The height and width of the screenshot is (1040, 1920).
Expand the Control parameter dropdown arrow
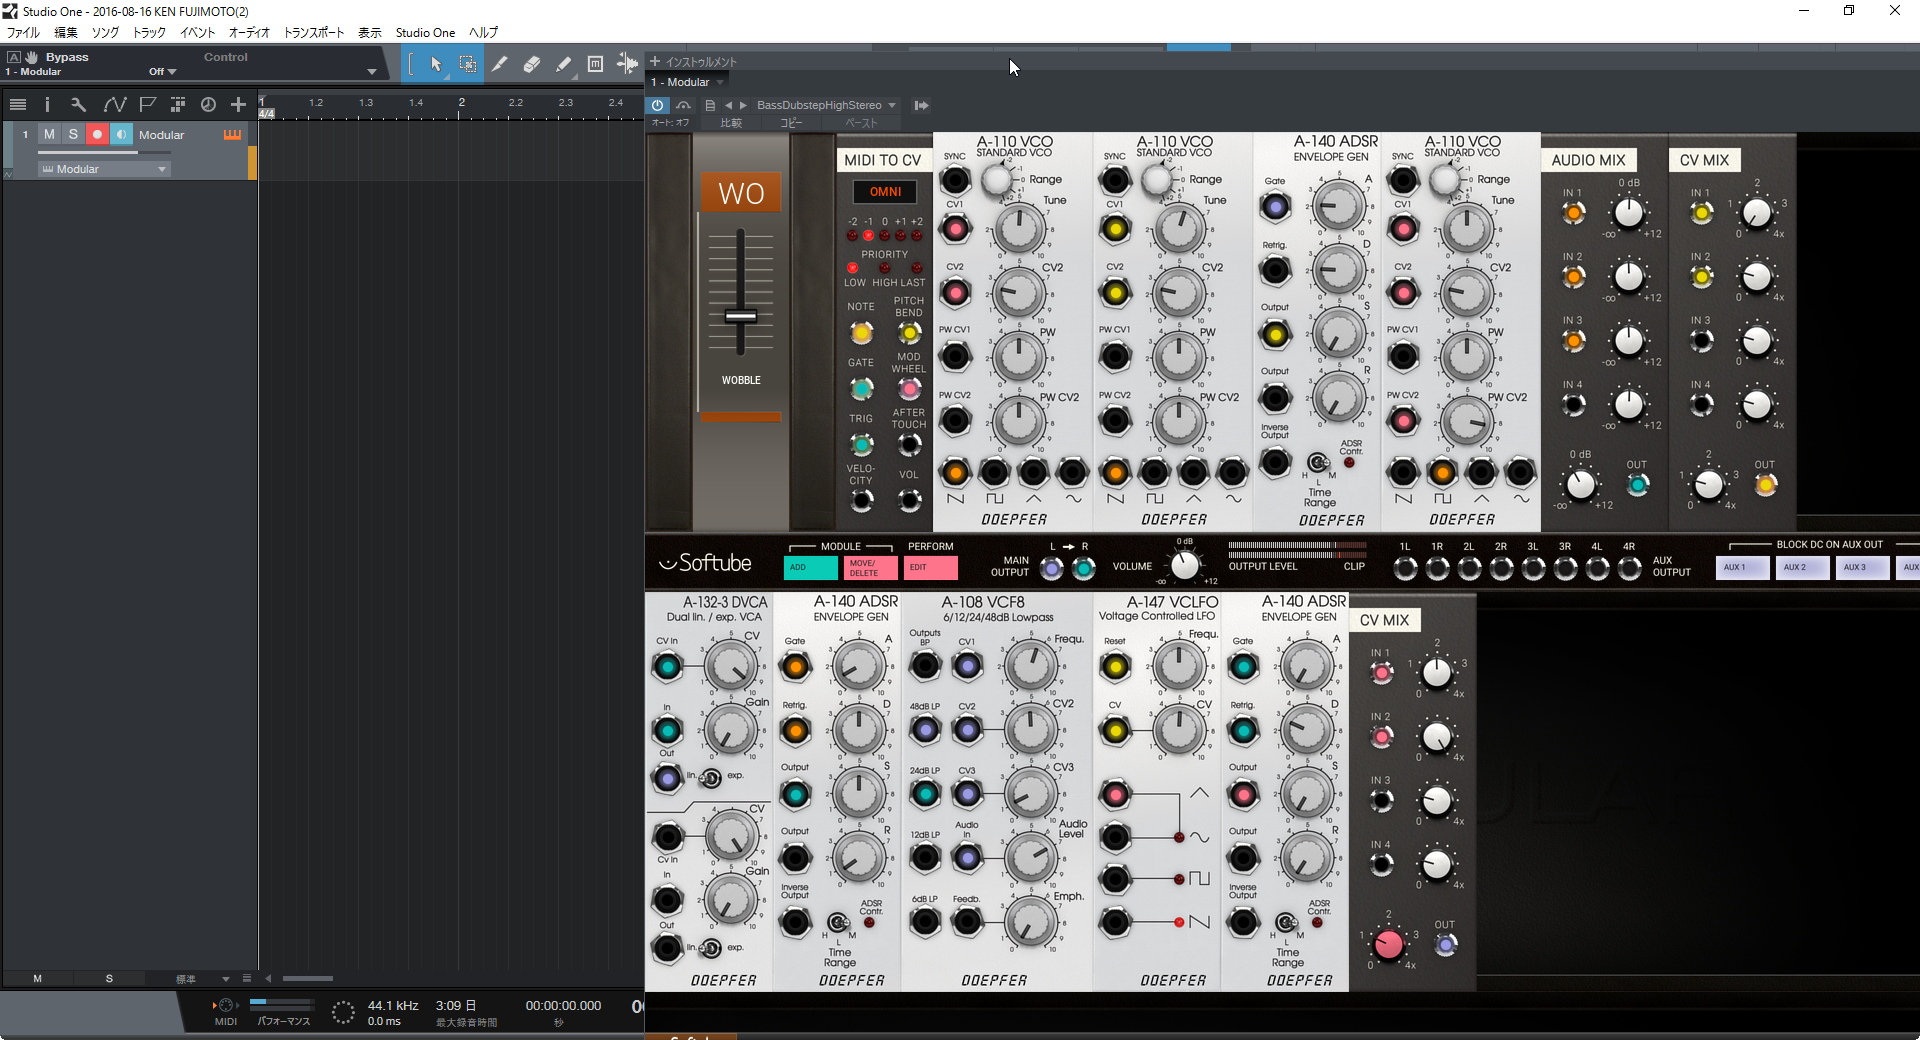pyautogui.click(x=372, y=71)
